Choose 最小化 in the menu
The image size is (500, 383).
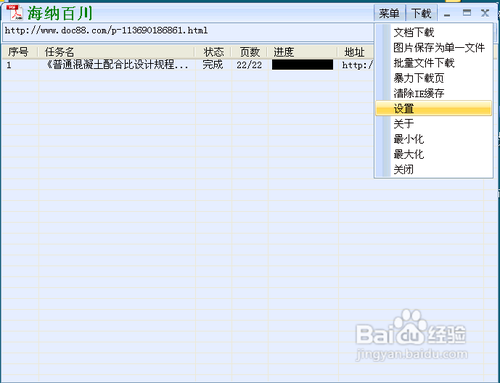434,139
